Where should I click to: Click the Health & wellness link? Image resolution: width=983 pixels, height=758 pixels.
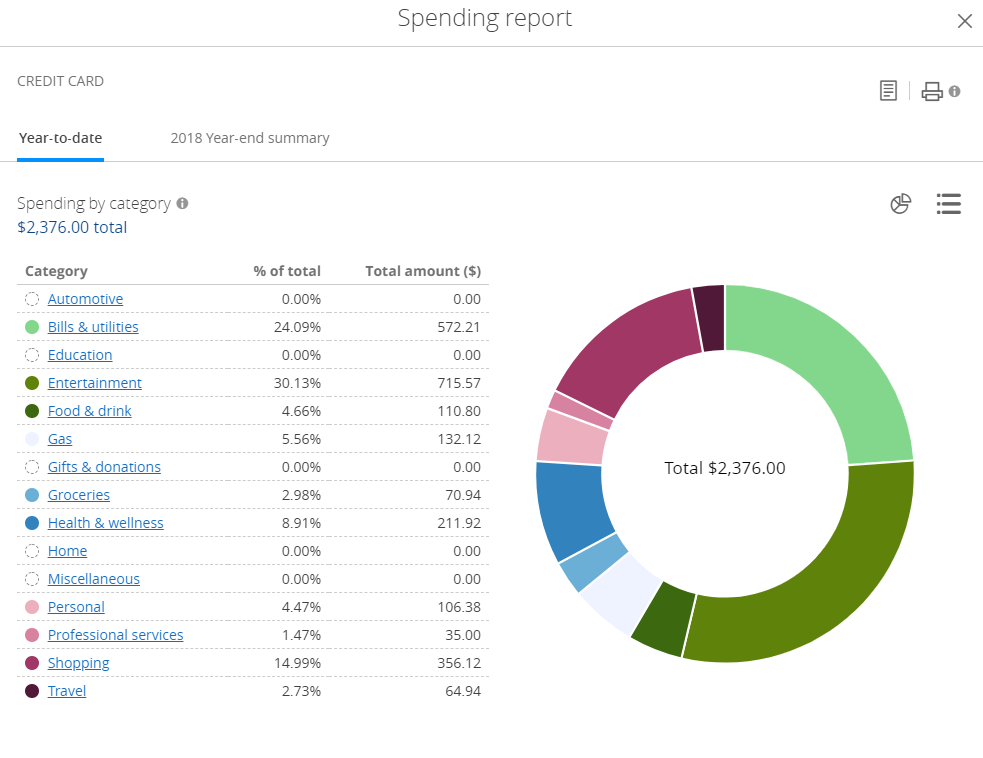[x=105, y=523]
